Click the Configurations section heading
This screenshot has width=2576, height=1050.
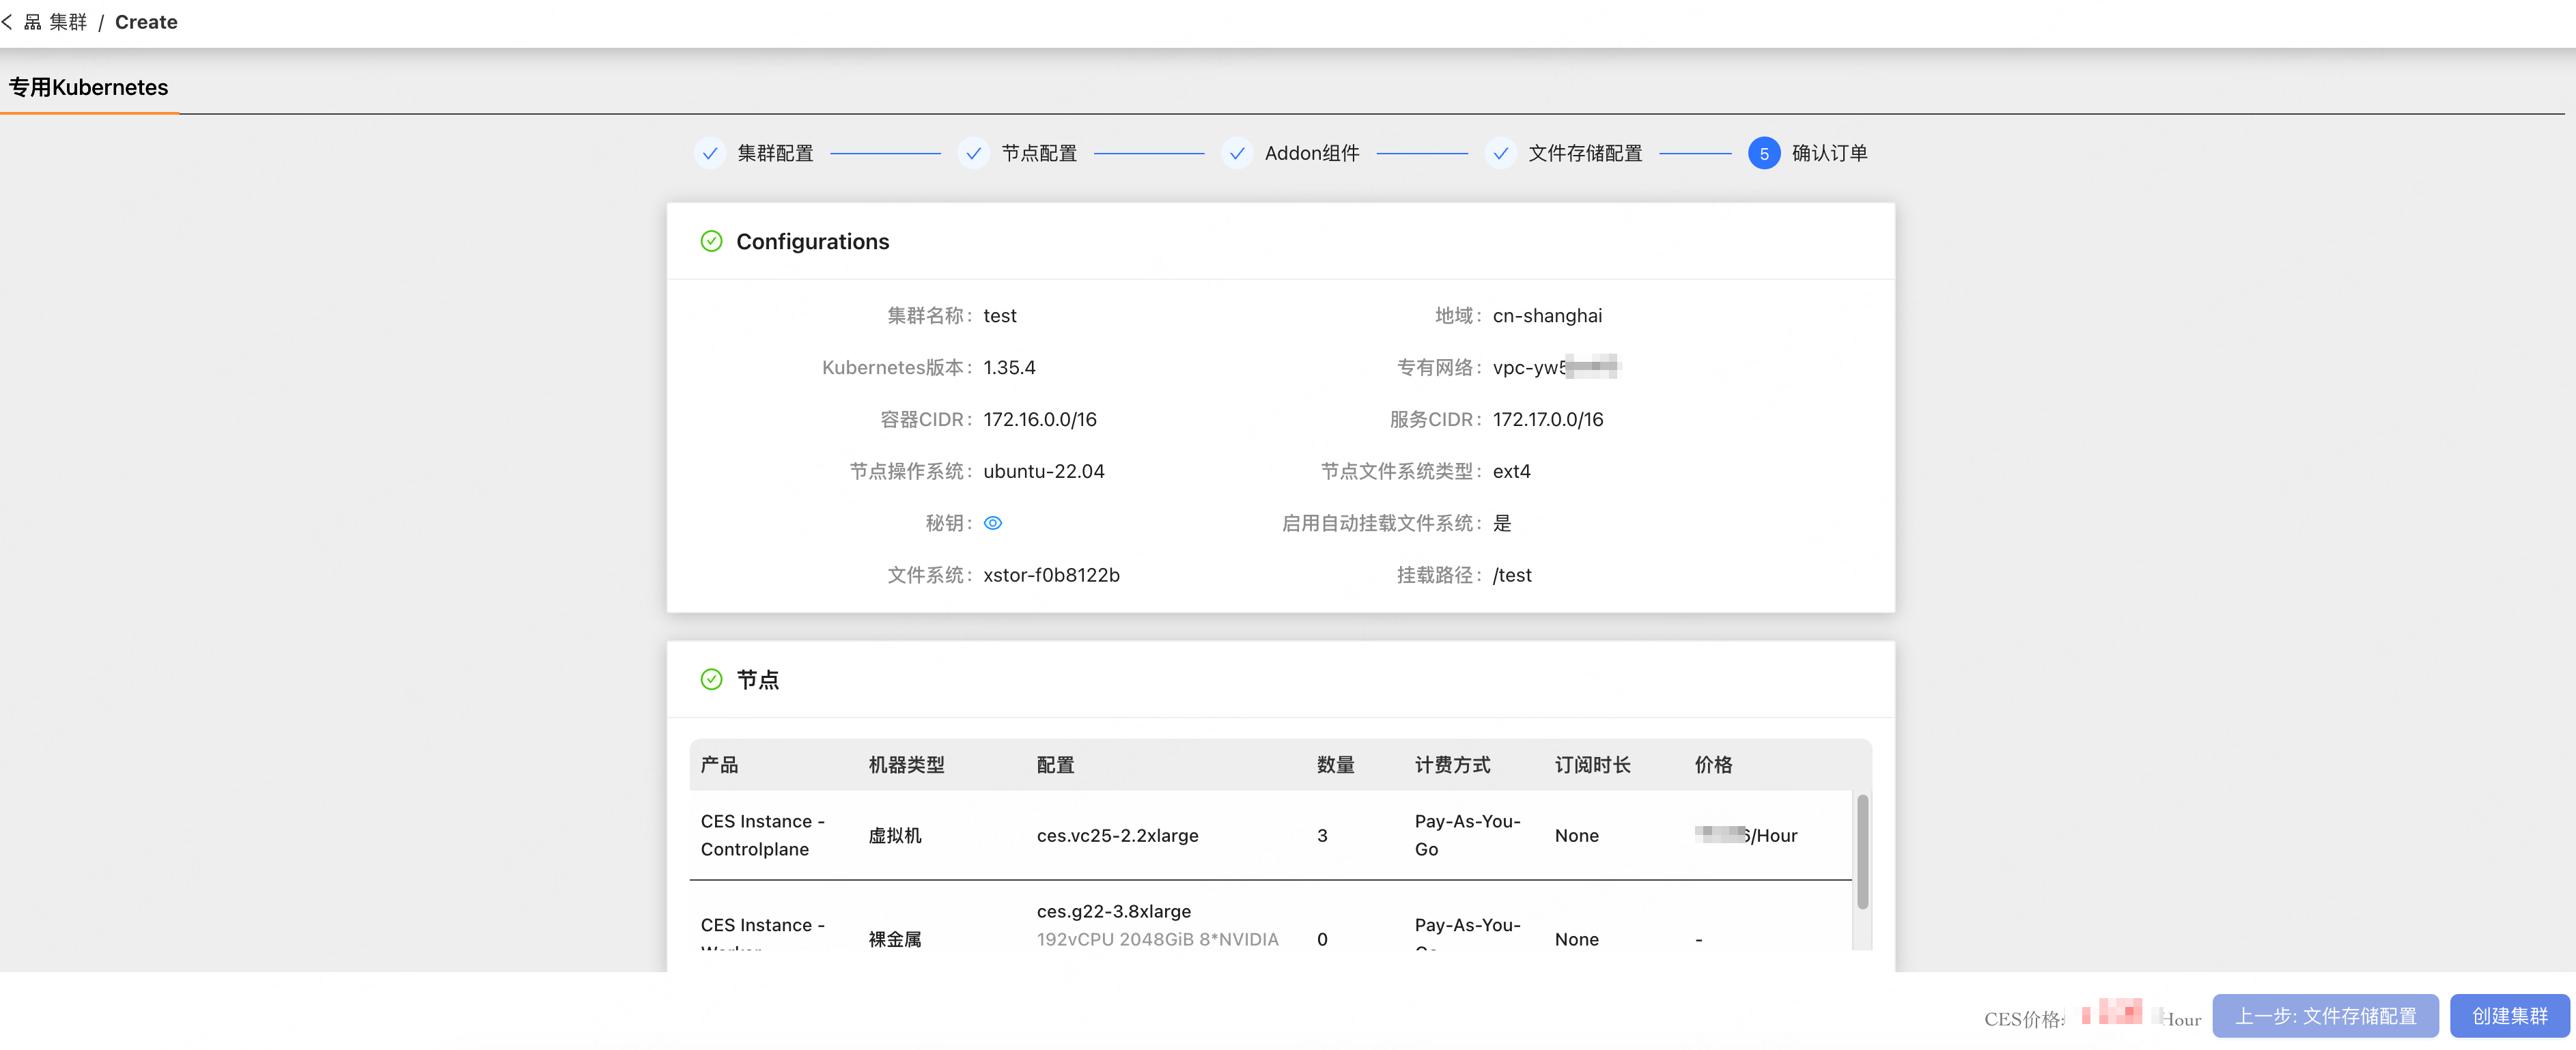812,242
